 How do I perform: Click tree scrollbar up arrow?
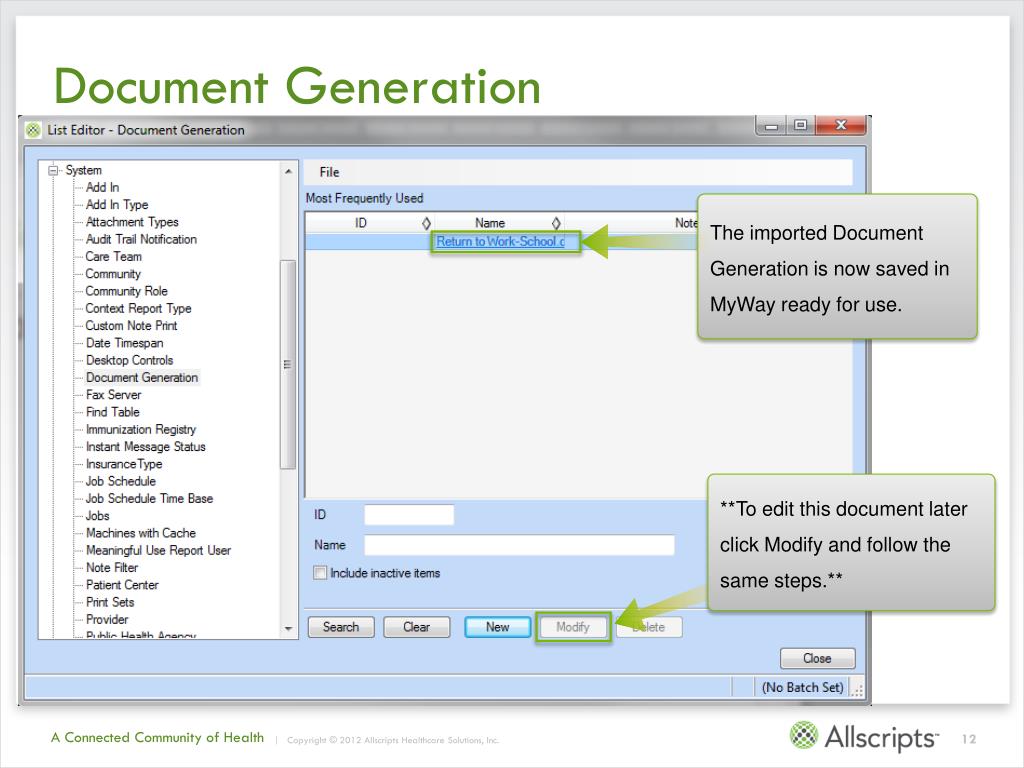(x=288, y=171)
